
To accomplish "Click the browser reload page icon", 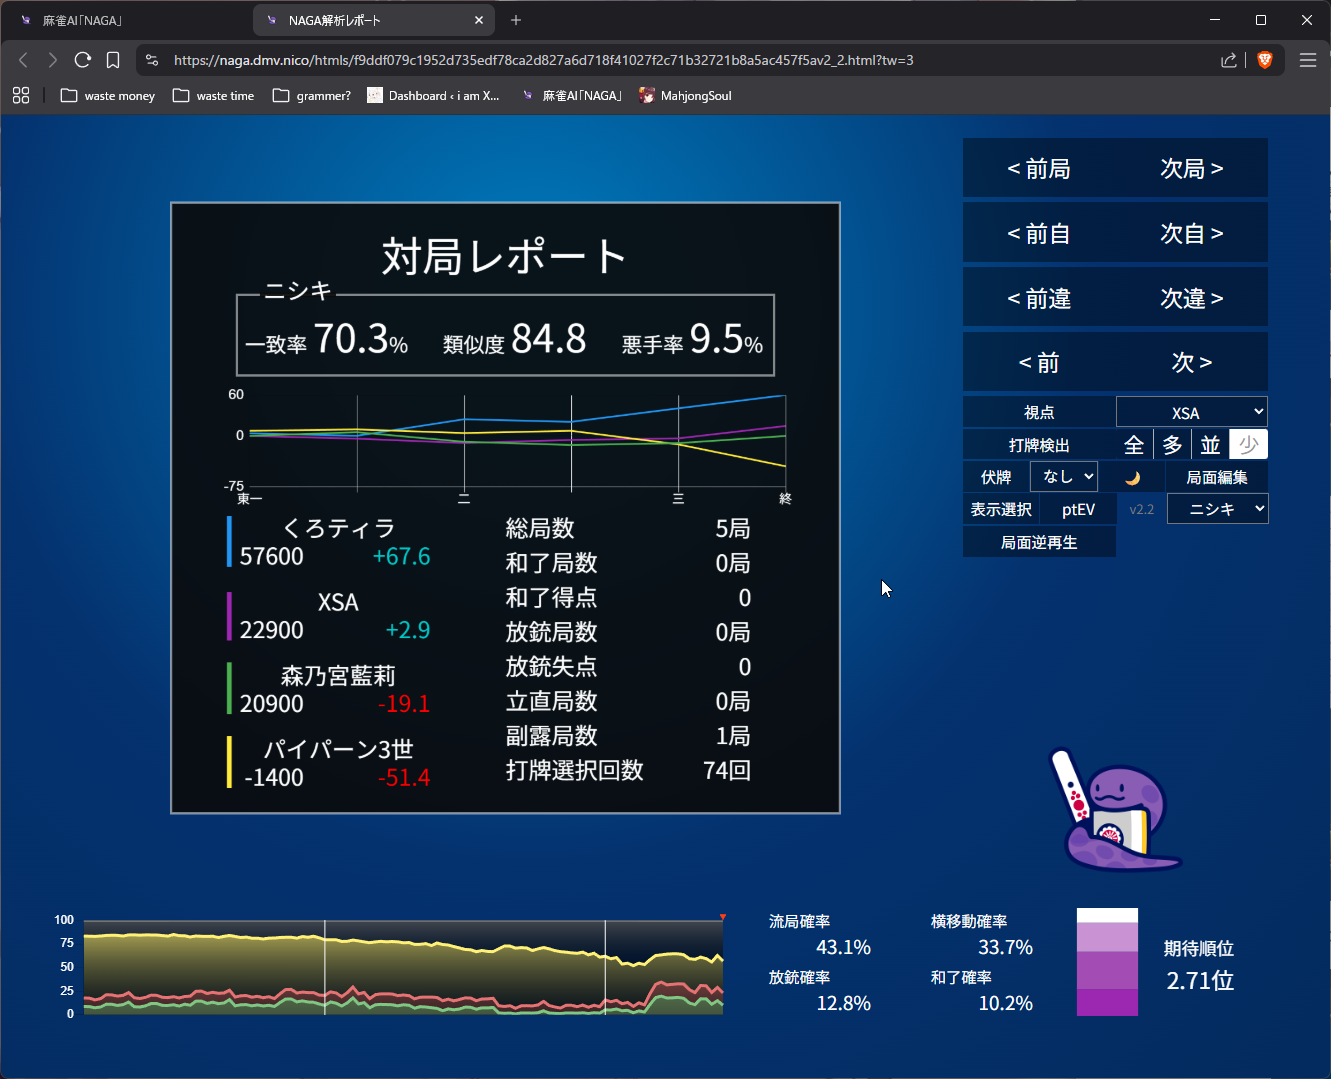I will (83, 60).
